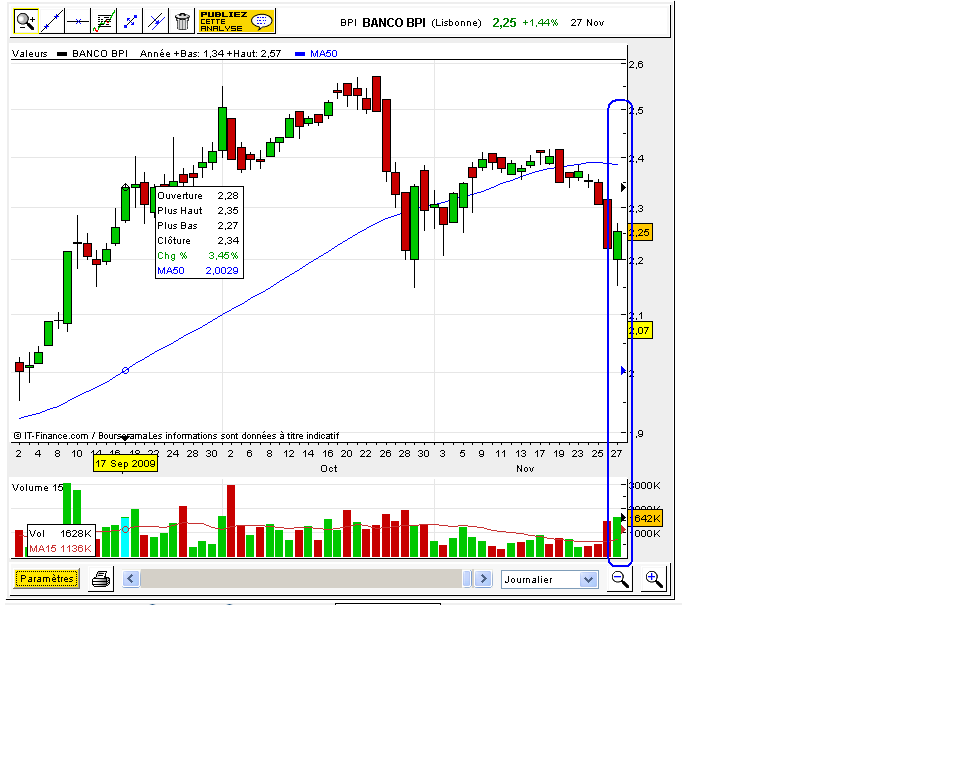Click the cyan highlighted volume bar
Image resolution: width=958 pixels, height=762 pixels.
[x=125, y=537]
